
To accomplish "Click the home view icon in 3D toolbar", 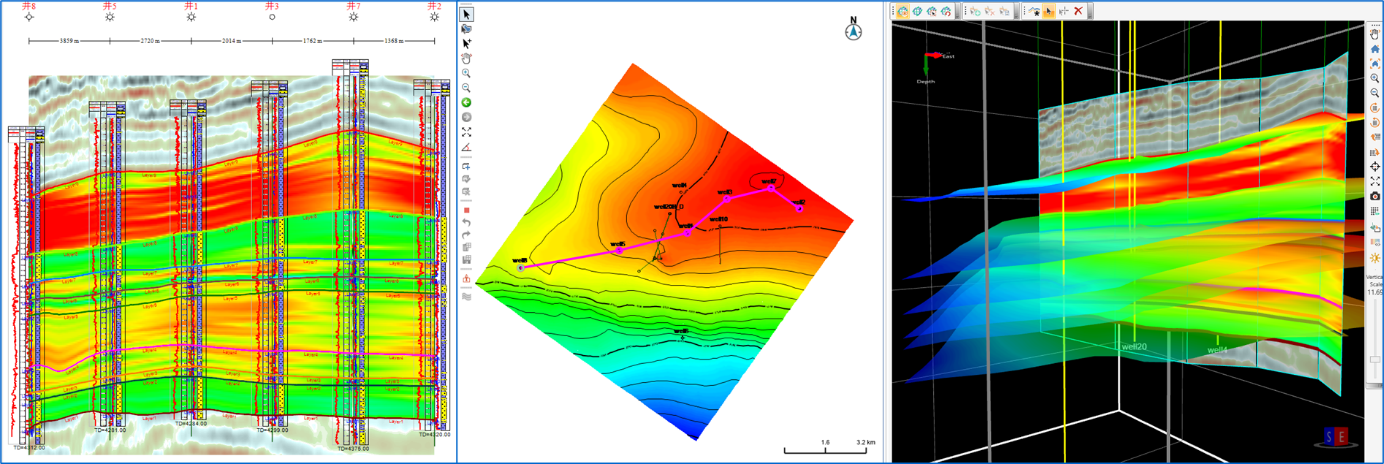I will (1376, 49).
